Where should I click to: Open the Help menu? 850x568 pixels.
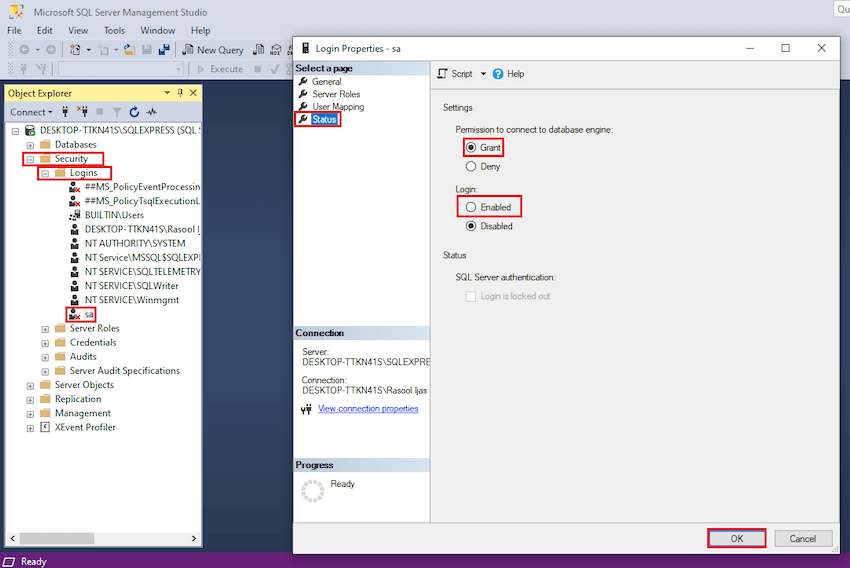coord(201,30)
